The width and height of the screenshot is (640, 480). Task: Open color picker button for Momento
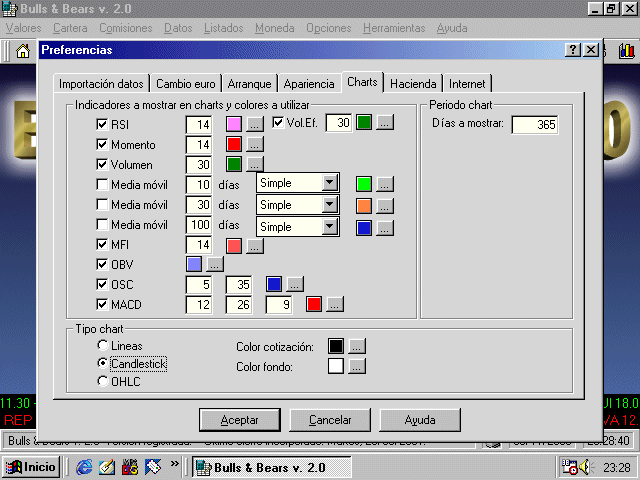click(x=254, y=144)
